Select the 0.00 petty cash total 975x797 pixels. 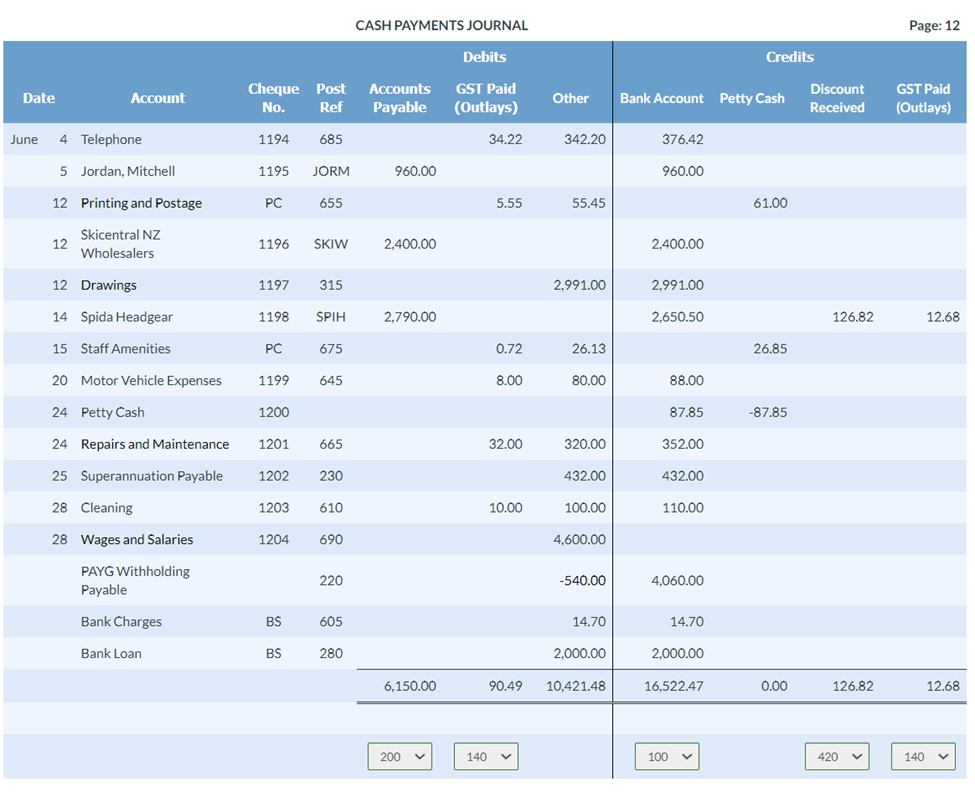774,686
